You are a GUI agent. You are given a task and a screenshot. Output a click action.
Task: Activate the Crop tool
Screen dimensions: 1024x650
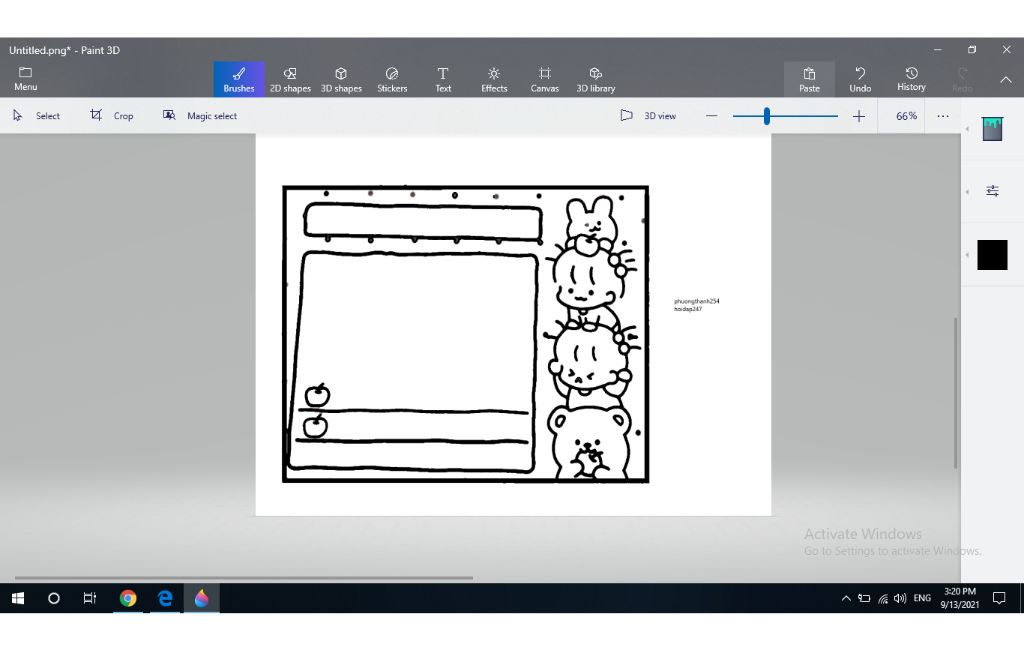112,116
